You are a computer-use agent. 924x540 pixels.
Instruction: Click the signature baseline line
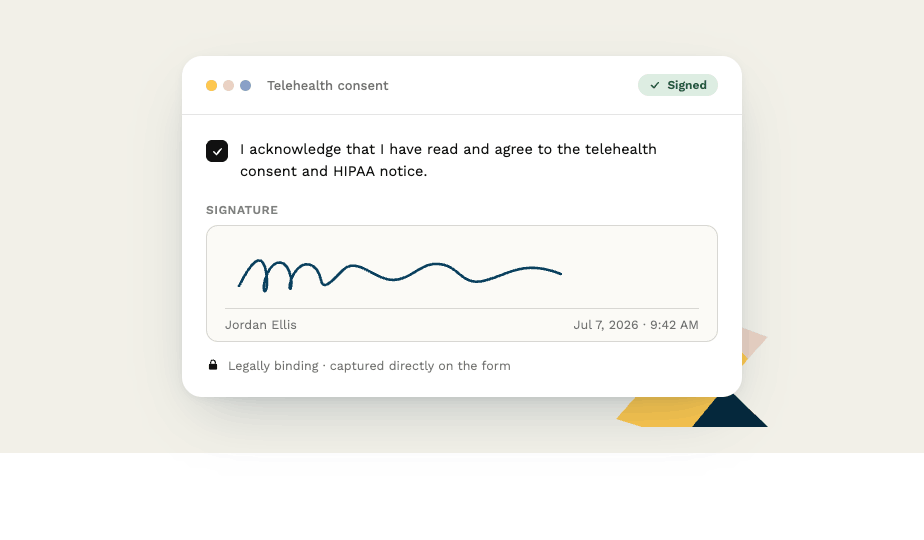(461, 308)
